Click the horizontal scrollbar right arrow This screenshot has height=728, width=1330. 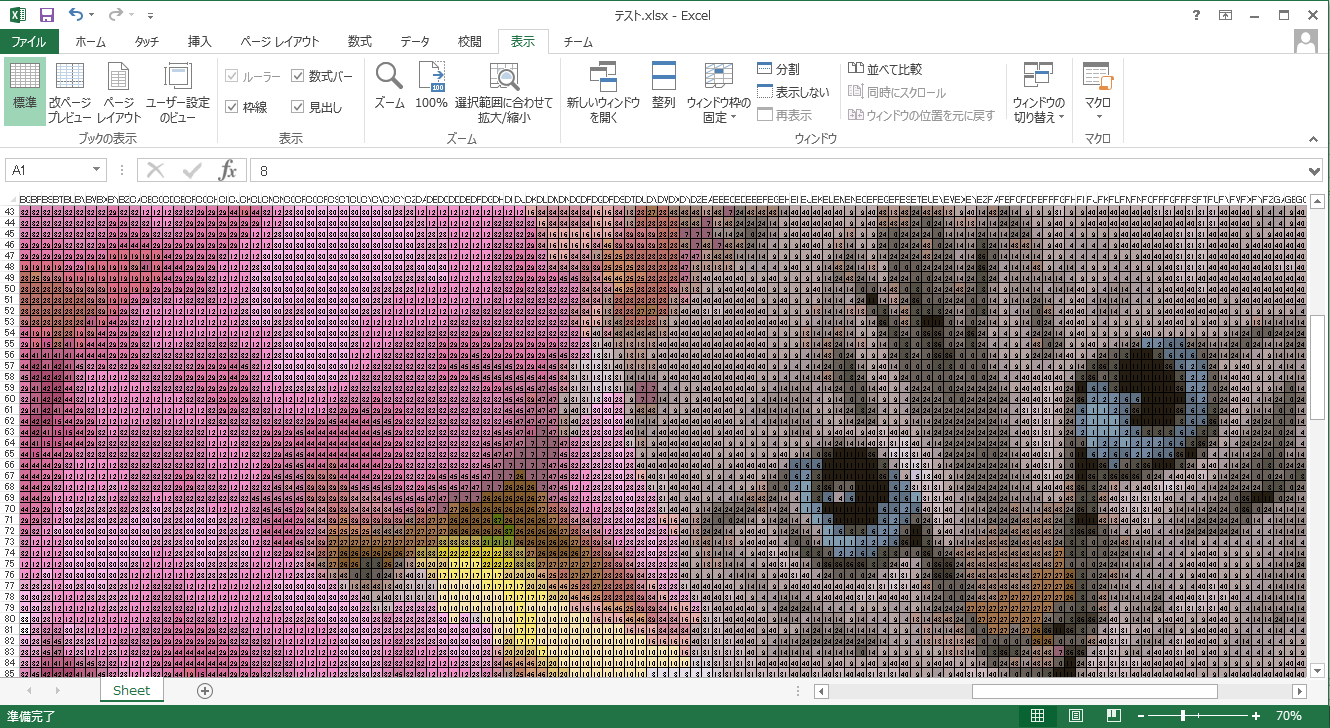1299,691
